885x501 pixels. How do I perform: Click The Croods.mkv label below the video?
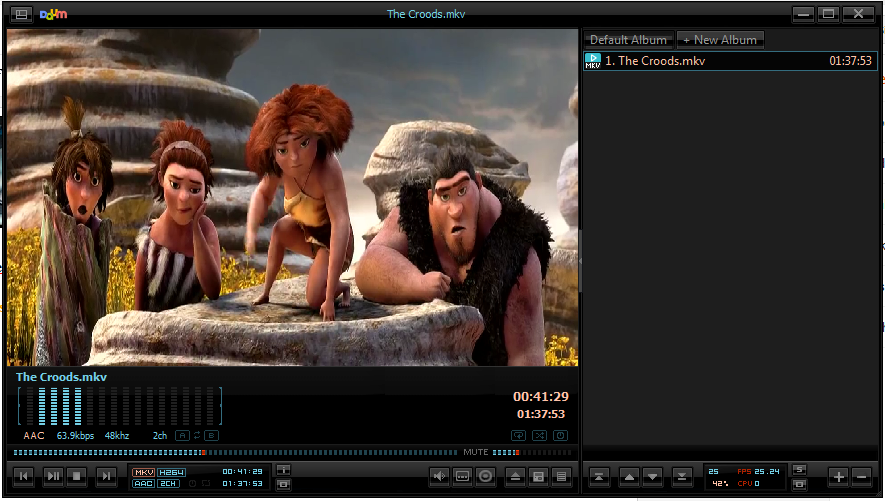(x=62, y=377)
